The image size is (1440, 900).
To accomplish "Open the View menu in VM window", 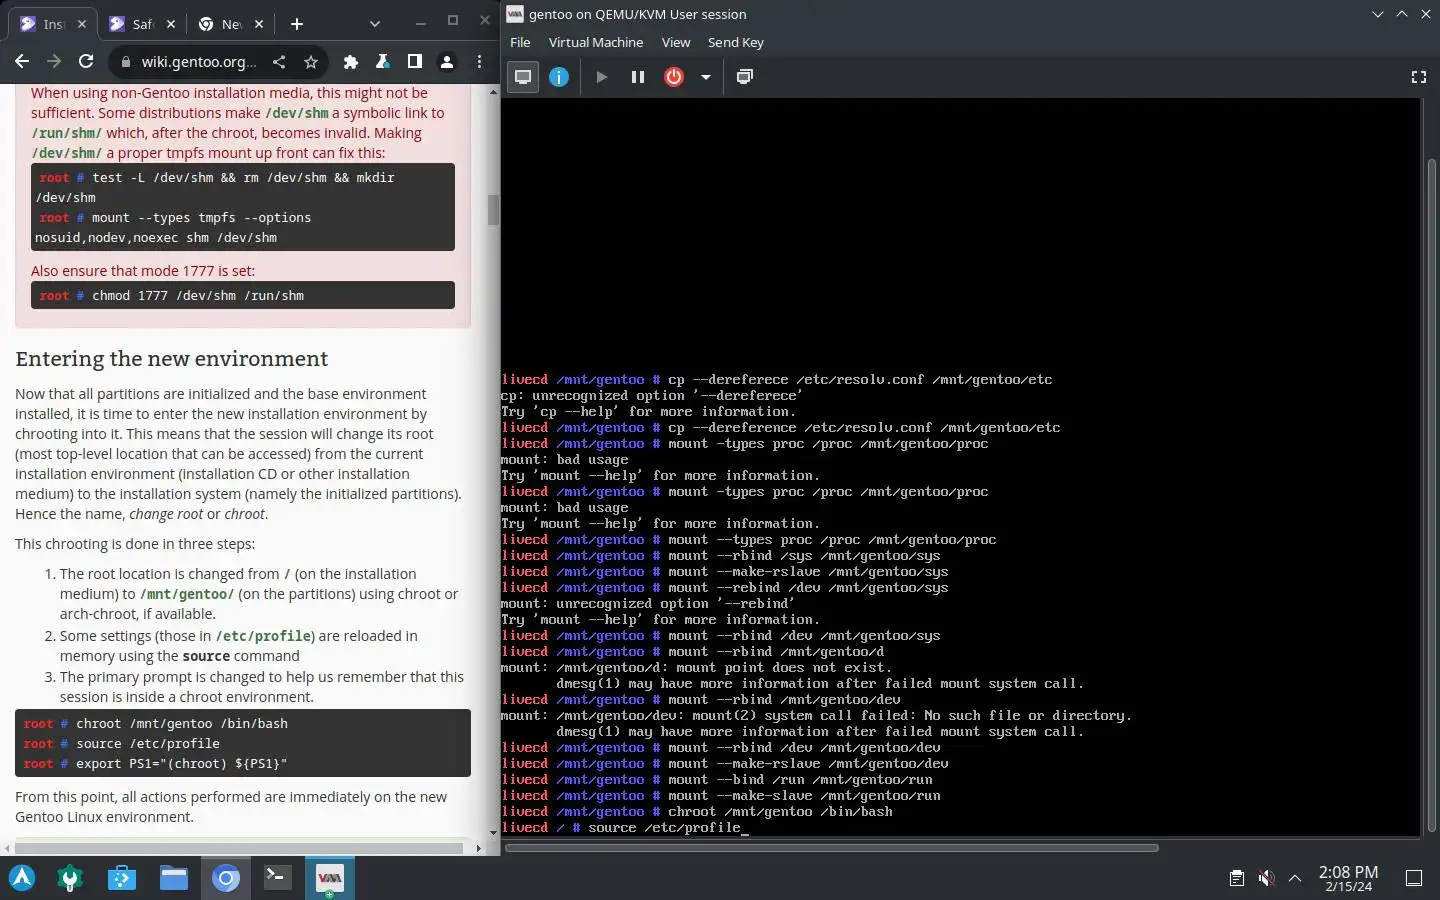I will pos(676,42).
